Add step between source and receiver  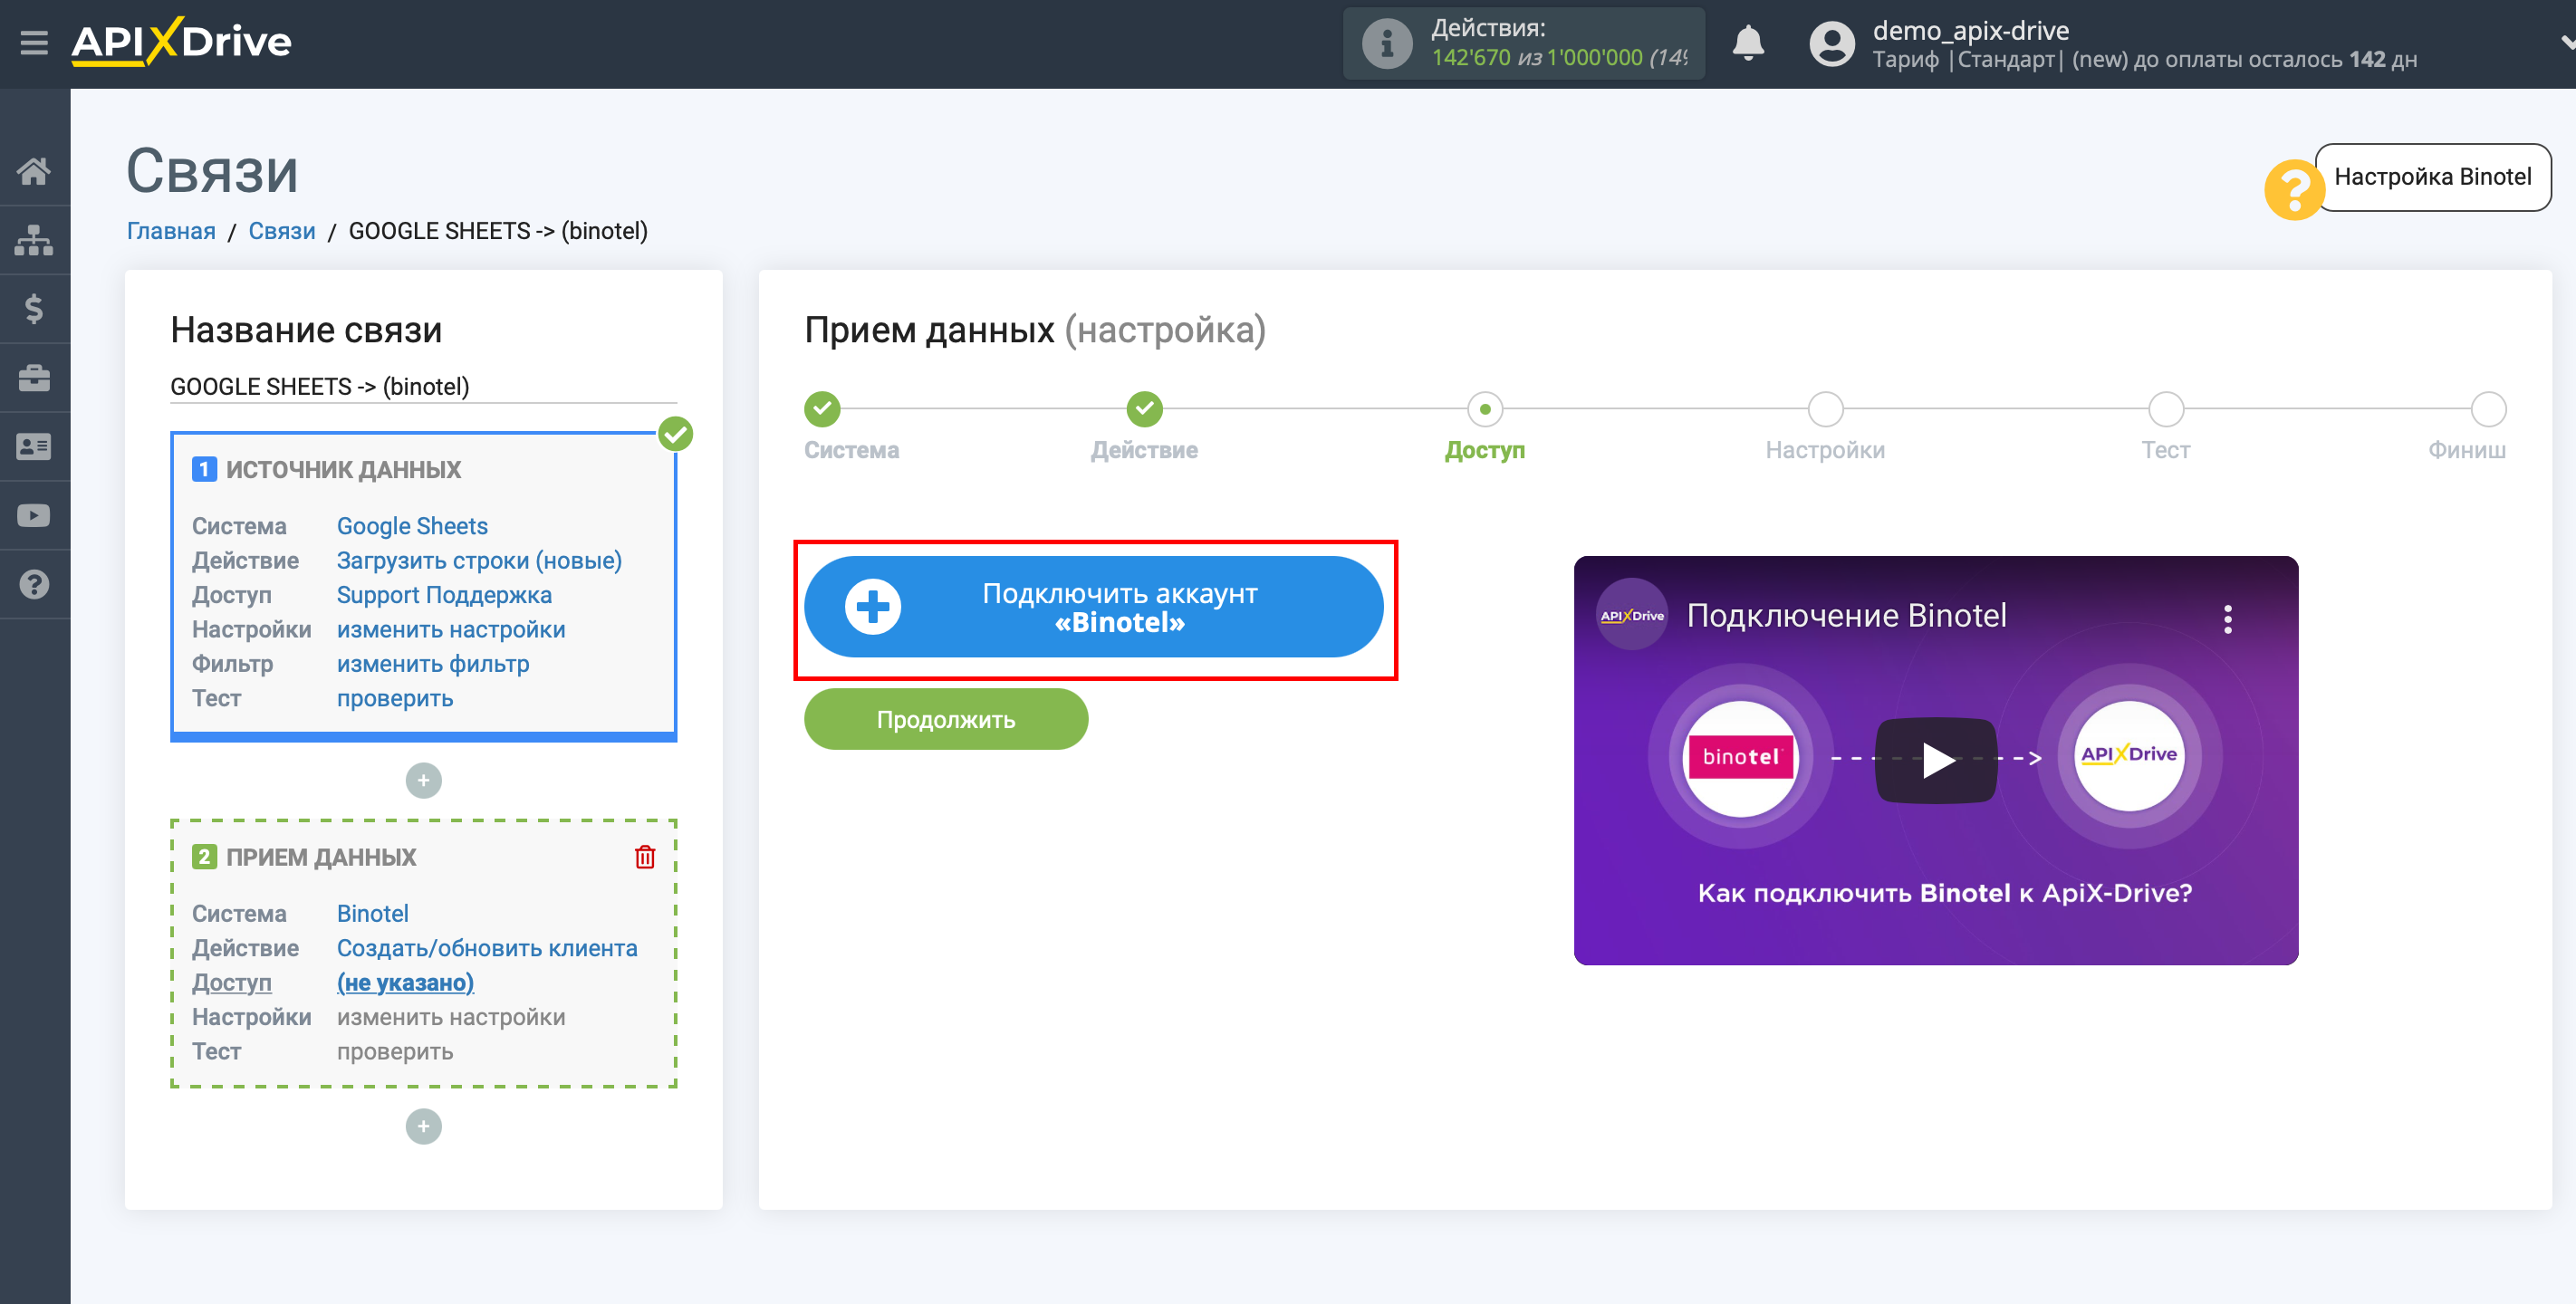(x=424, y=780)
